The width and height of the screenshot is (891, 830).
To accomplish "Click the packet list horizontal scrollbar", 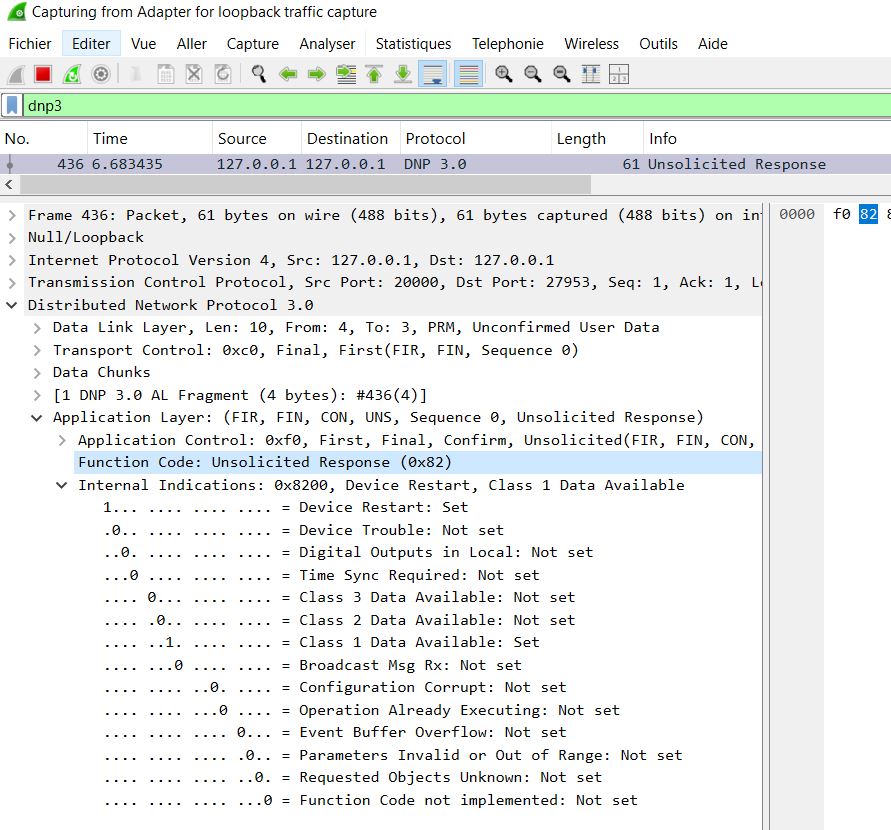I will (x=306, y=184).
